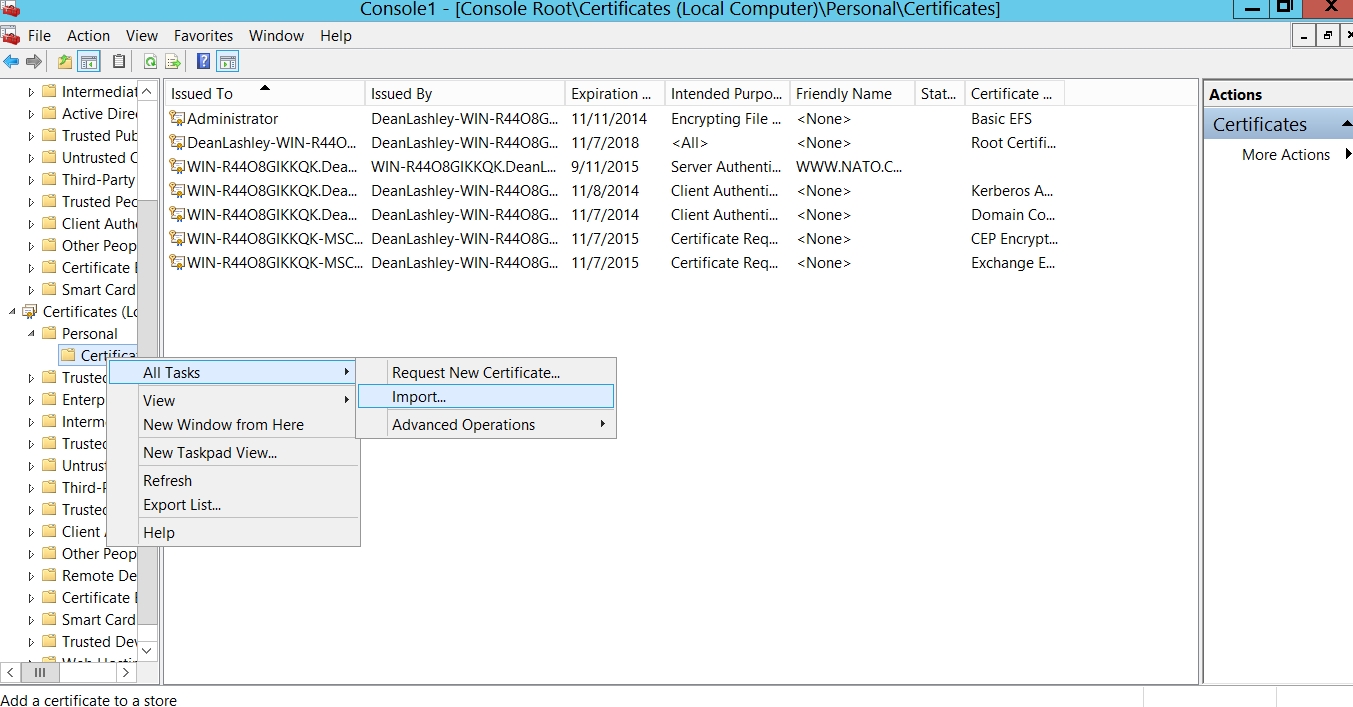Toggle Show/Hide Console Tree button
The width and height of the screenshot is (1353, 707).
tap(89, 62)
